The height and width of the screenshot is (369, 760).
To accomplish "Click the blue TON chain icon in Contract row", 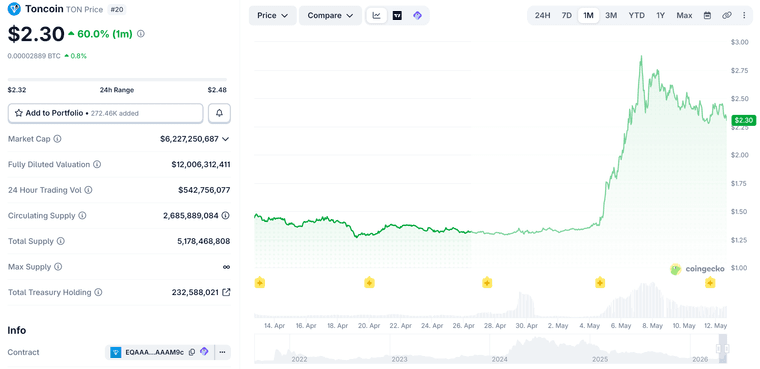I will [116, 352].
